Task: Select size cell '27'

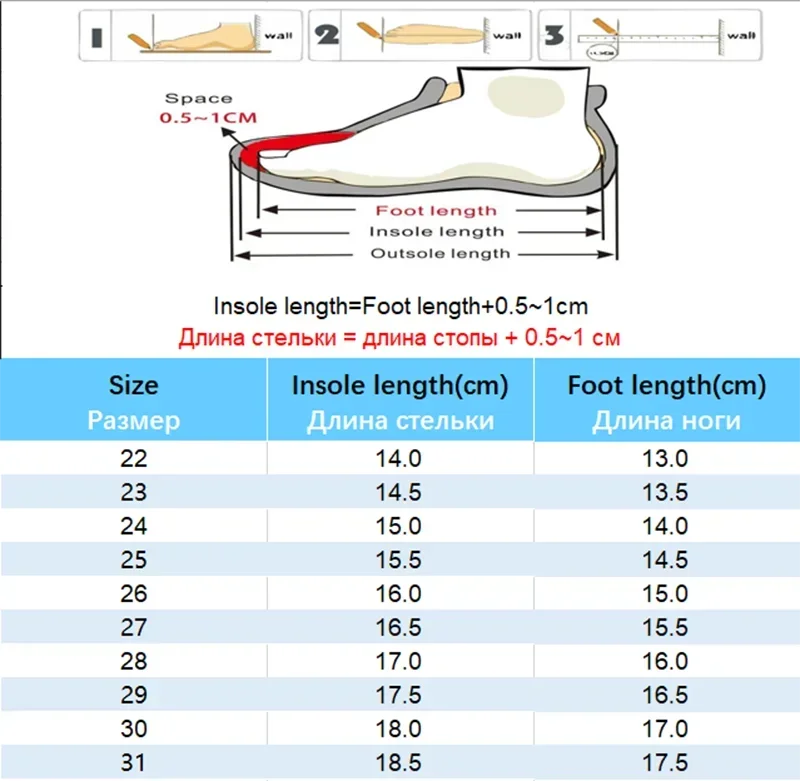Action: click(x=134, y=627)
